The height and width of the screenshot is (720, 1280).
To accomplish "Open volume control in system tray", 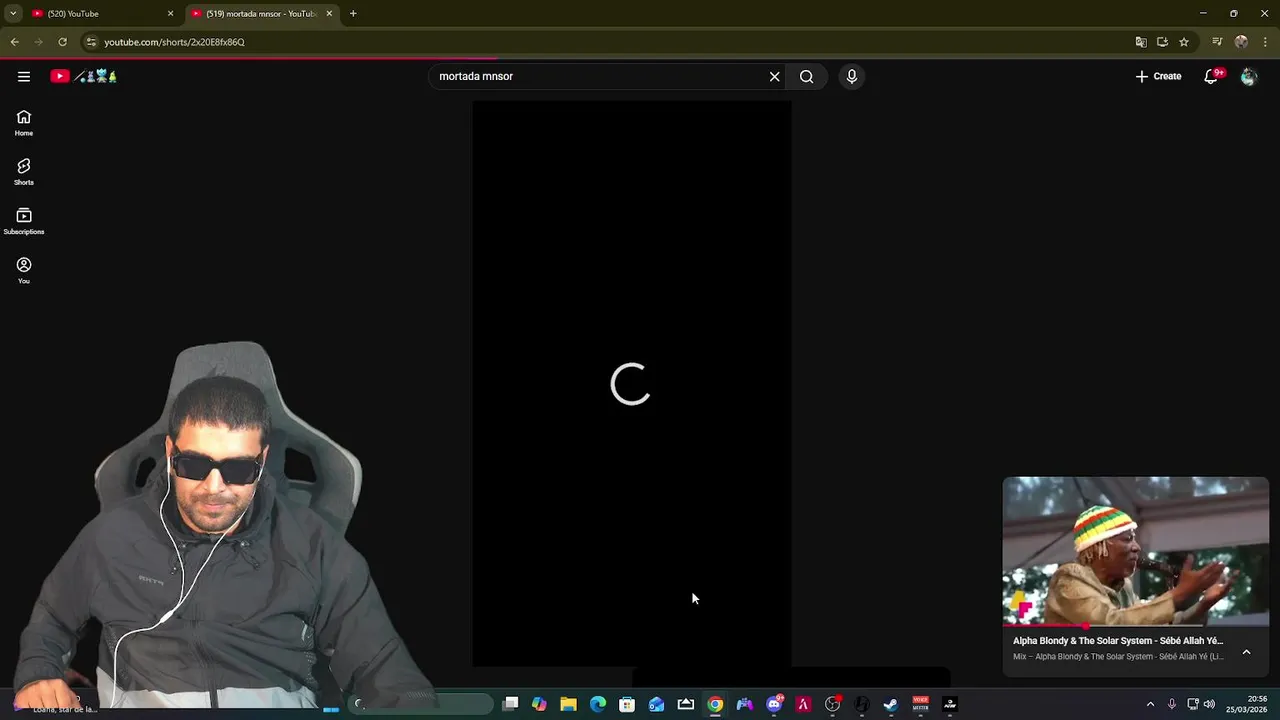I will pos(1209,704).
